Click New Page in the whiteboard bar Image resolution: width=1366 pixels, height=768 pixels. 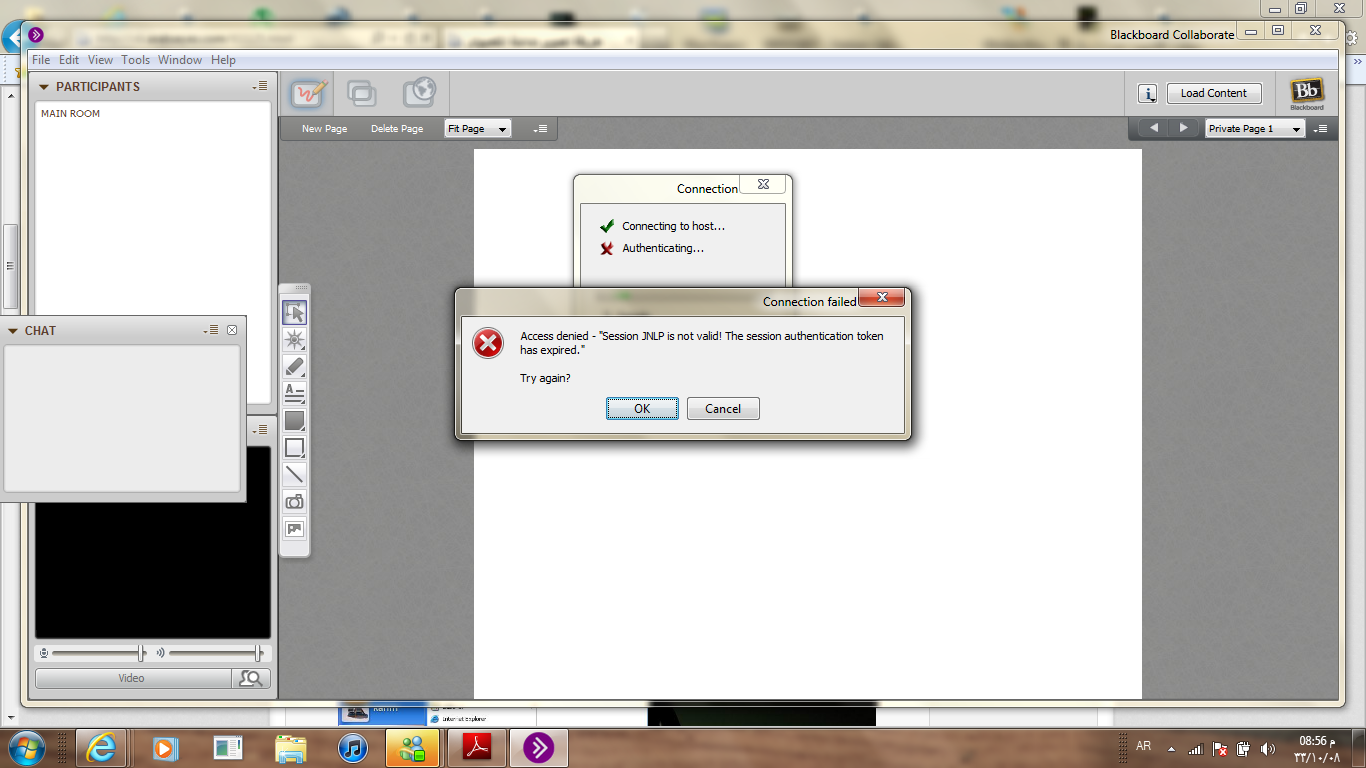(325, 129)
